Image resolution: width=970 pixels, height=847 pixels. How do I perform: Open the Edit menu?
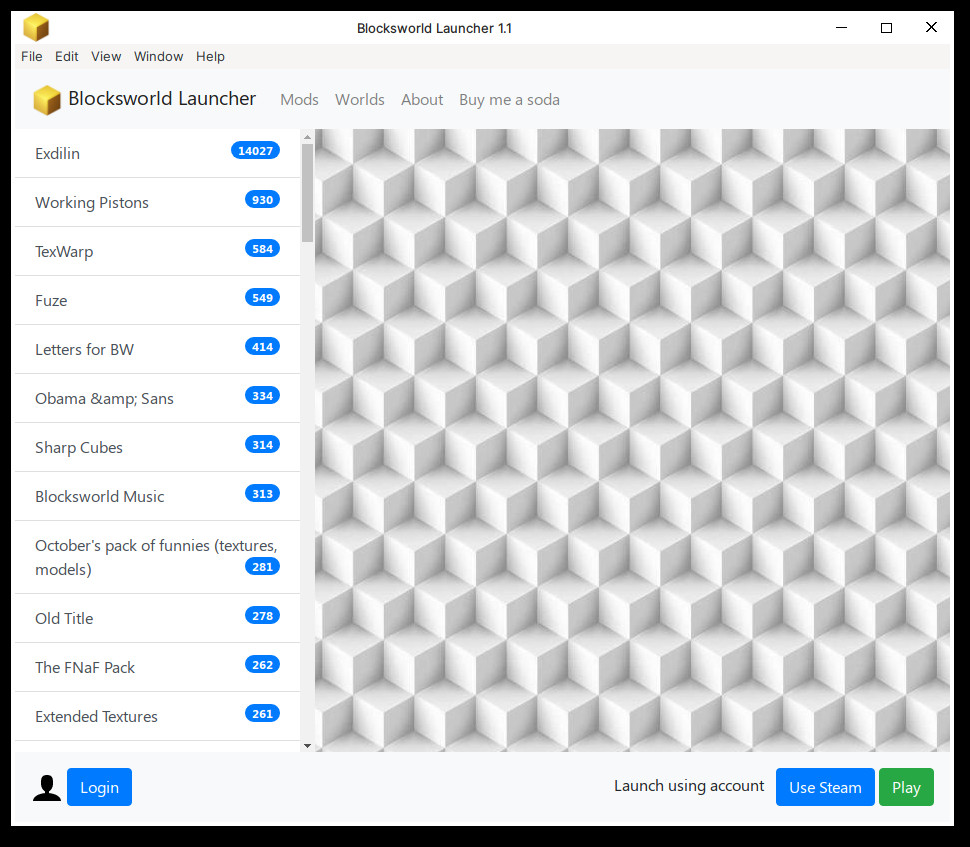click(67, 57)
